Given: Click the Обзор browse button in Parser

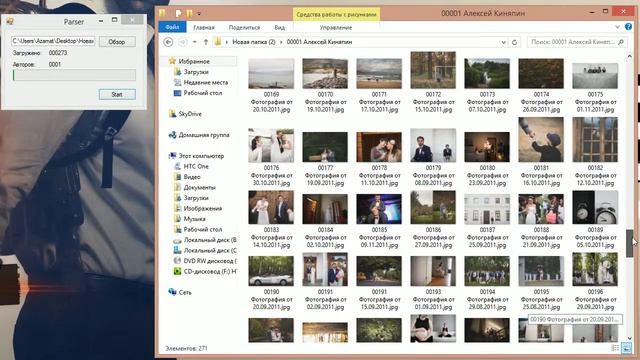Looking at the screenshot, I should click(x=117, y=42).
